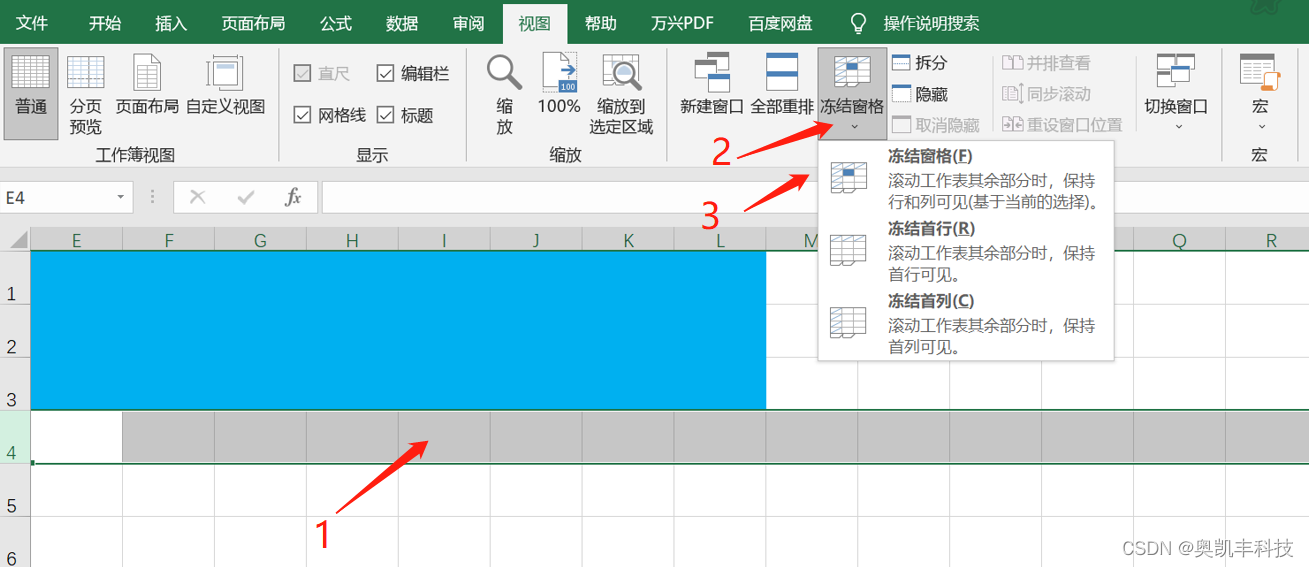
Task: Expand the Freeze Panes dropdown arrow
Action: coord(853,127)
